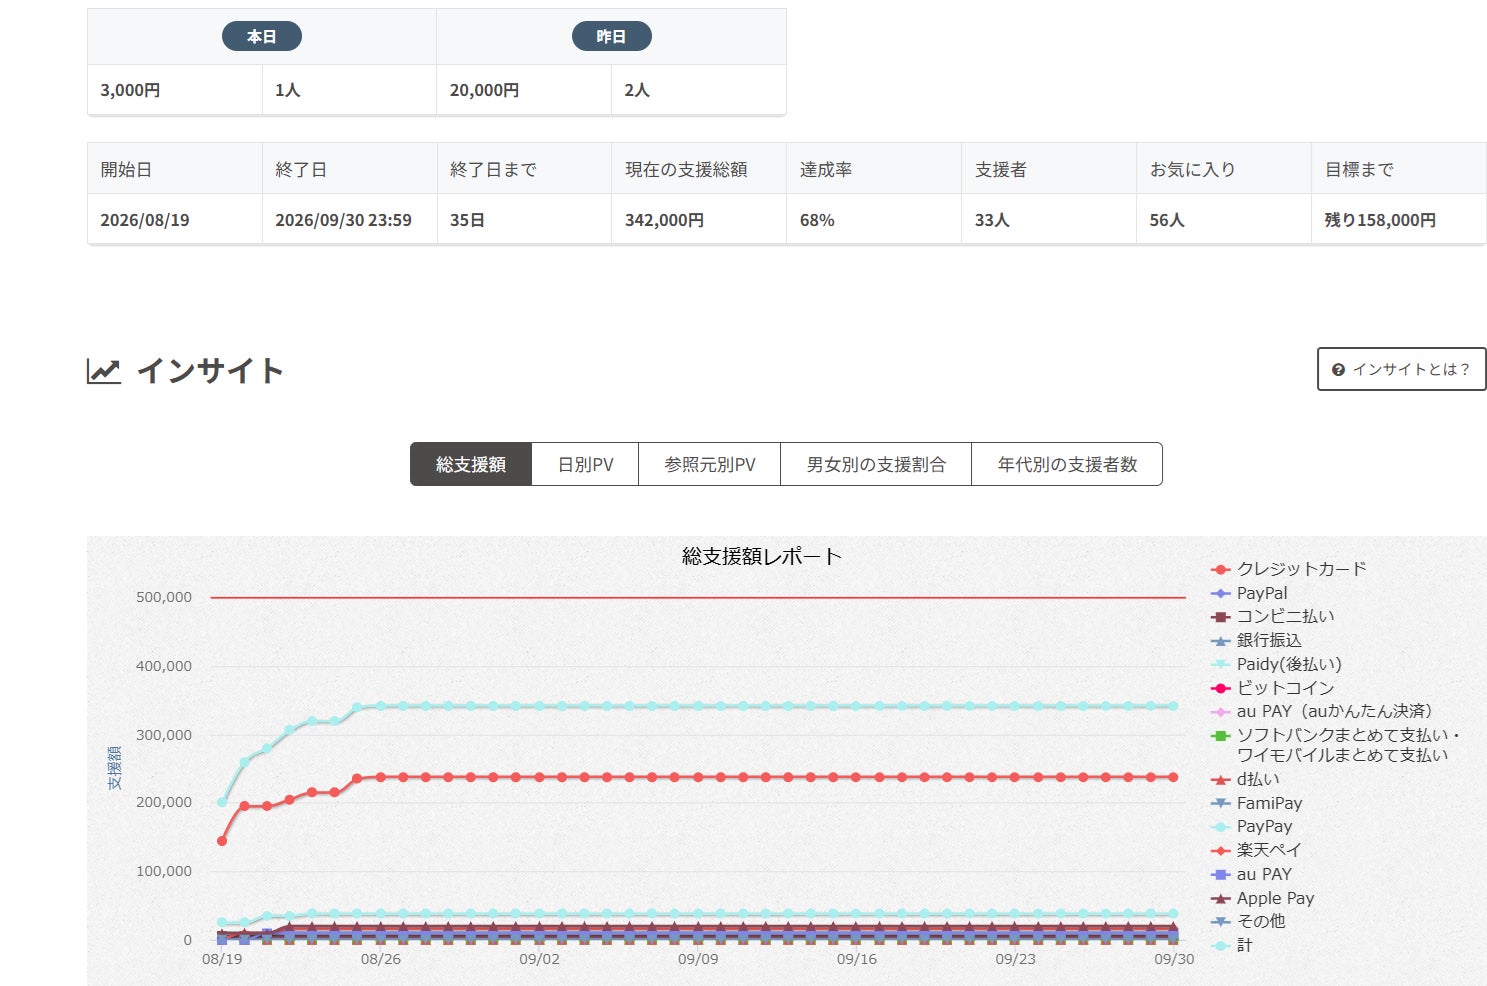The width and height of the screenshot is (1487, 986).
Task: Click the 楽天ペイ legend marker icon
Action: (x=1220, y=851)
